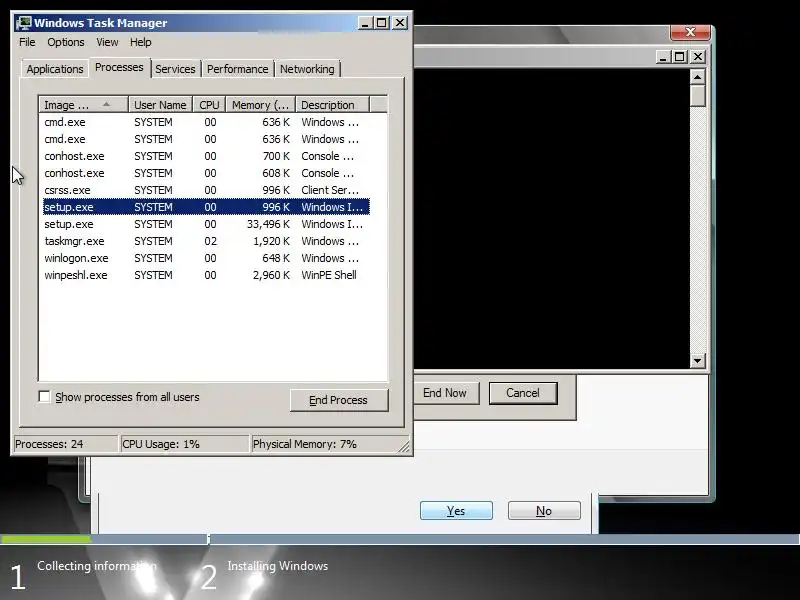The width and height of the screenshot is (800, 600).
Task: Select setup.exe using 33,496 K memory
Action: [206, 224]
